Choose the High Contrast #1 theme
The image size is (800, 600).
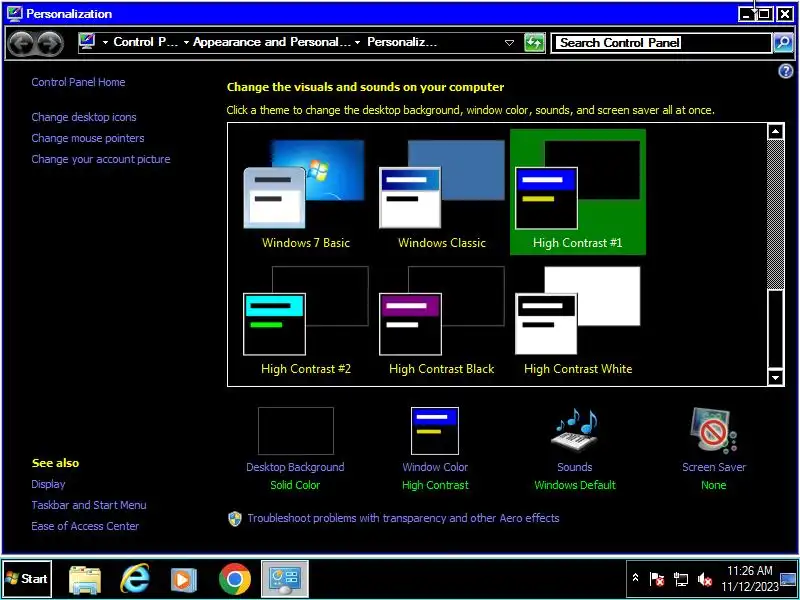click(578, 192)
